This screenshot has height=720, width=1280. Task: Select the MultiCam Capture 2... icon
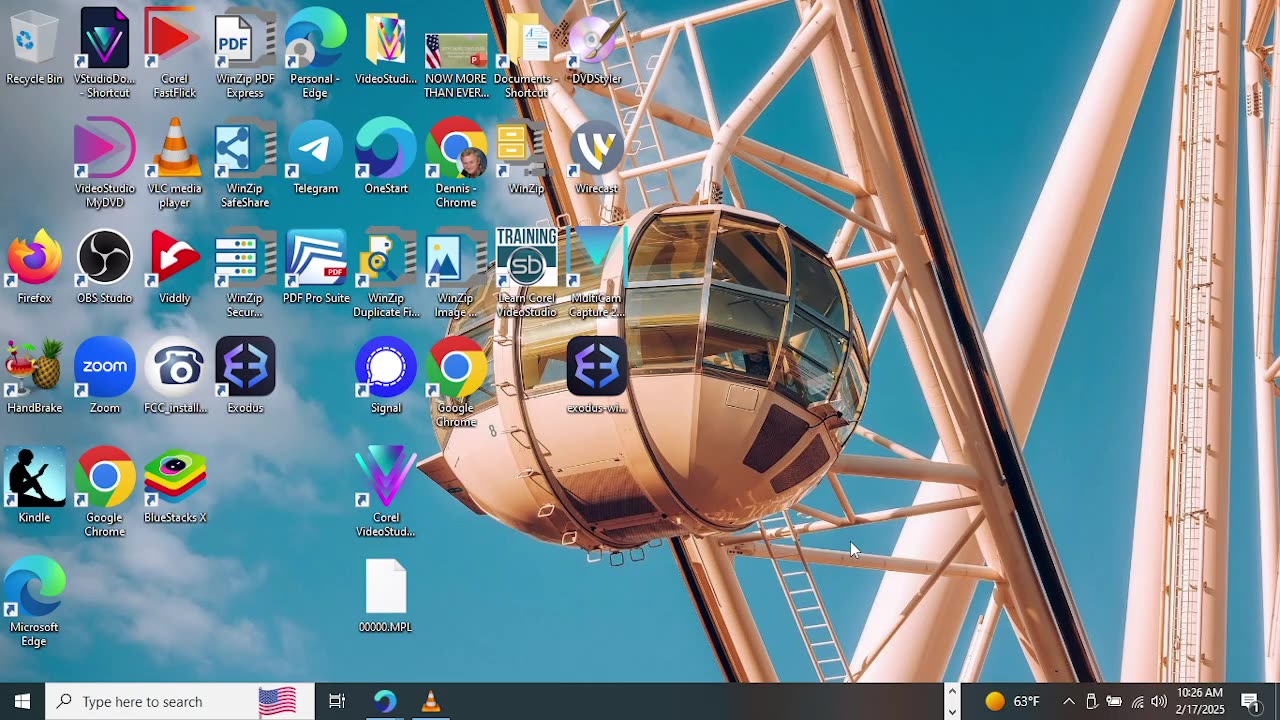597,273
